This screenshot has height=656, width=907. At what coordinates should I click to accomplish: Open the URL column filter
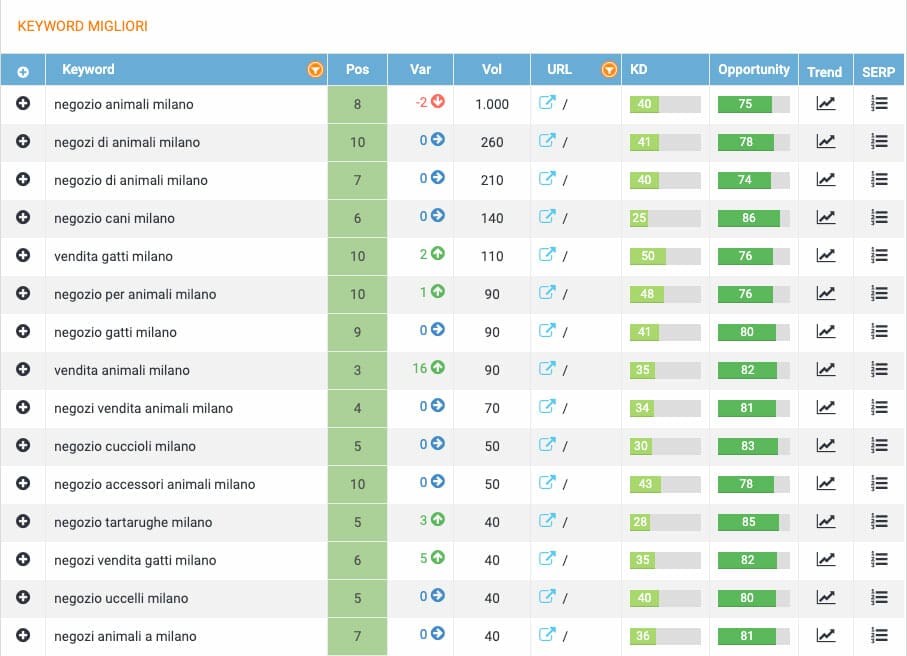point(609,69)
